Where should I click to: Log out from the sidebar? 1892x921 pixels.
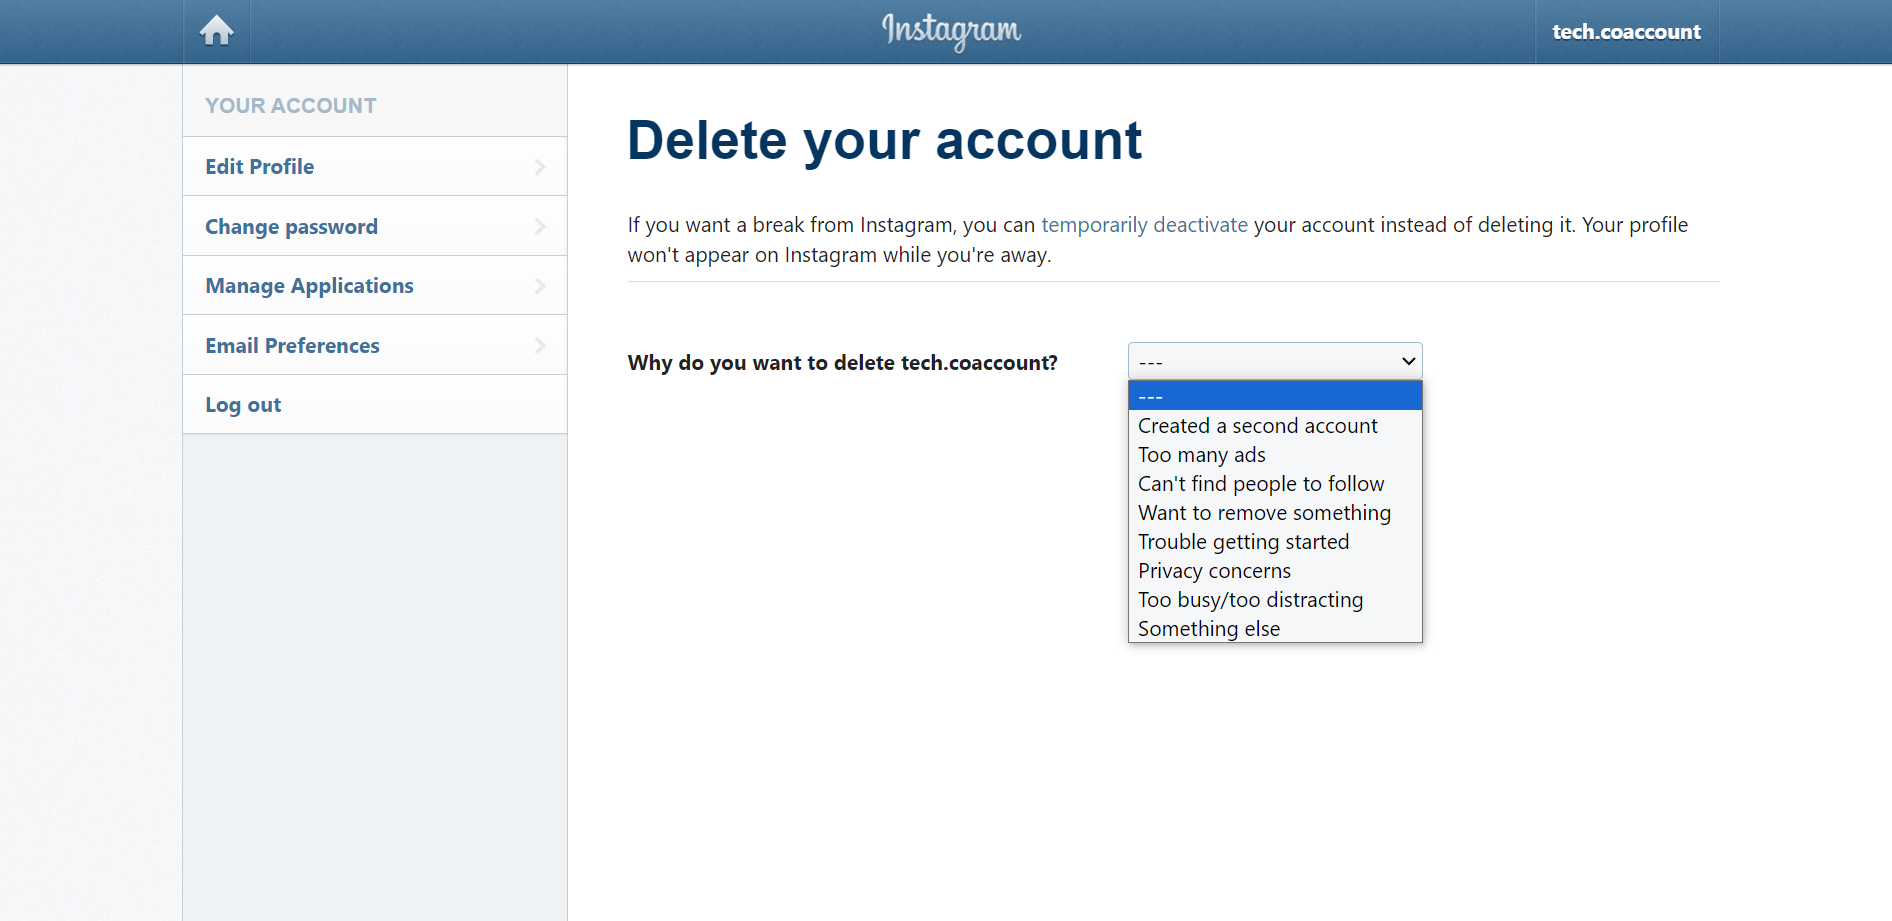[375, 405]
